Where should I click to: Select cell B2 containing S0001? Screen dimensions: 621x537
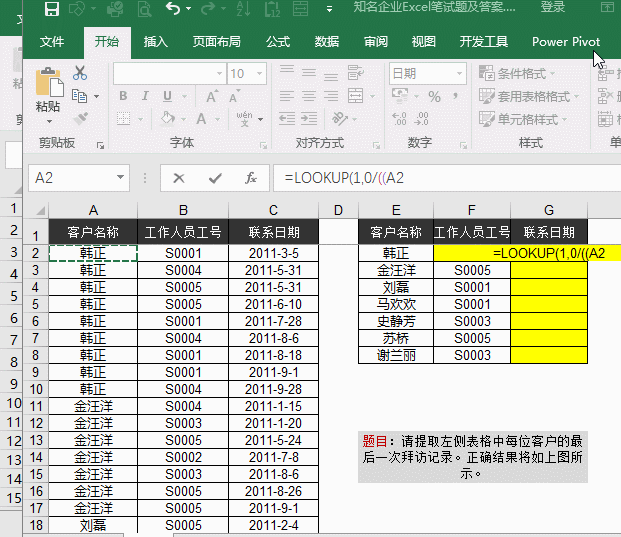click(183, 253)
